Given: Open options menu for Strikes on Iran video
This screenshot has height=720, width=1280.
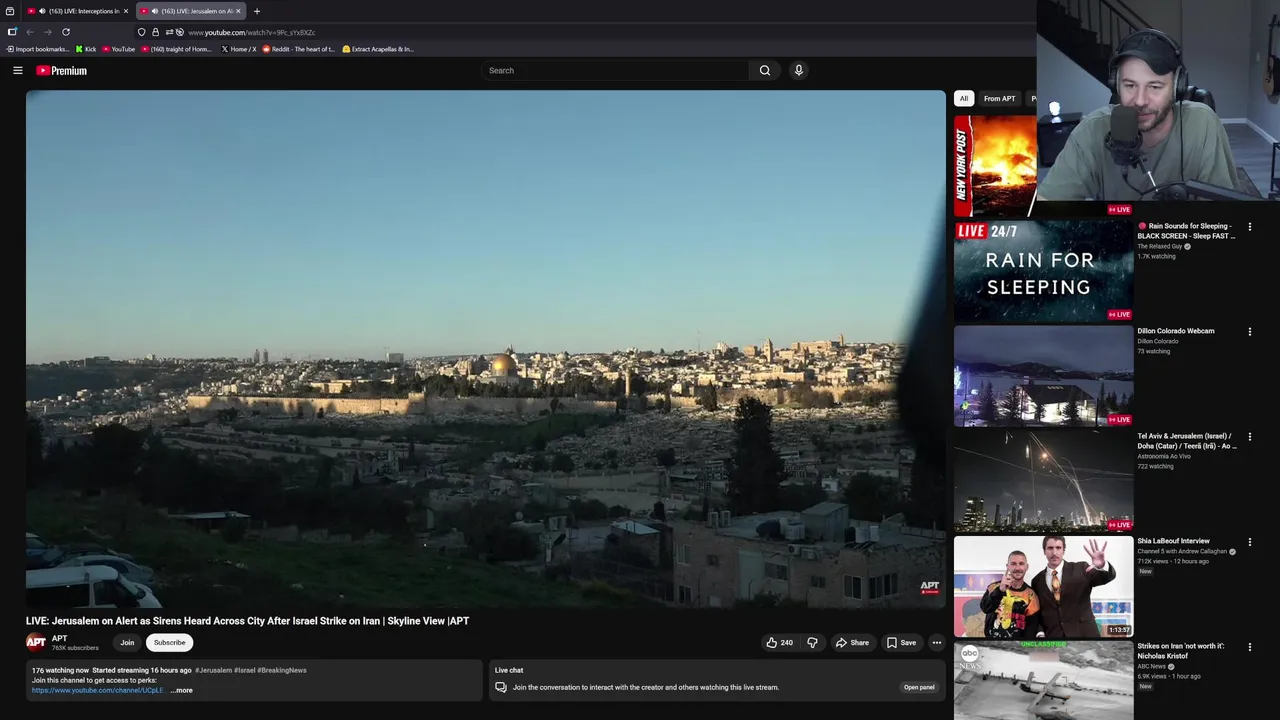Looking at the screenshot, I should tap(1249, 647).
